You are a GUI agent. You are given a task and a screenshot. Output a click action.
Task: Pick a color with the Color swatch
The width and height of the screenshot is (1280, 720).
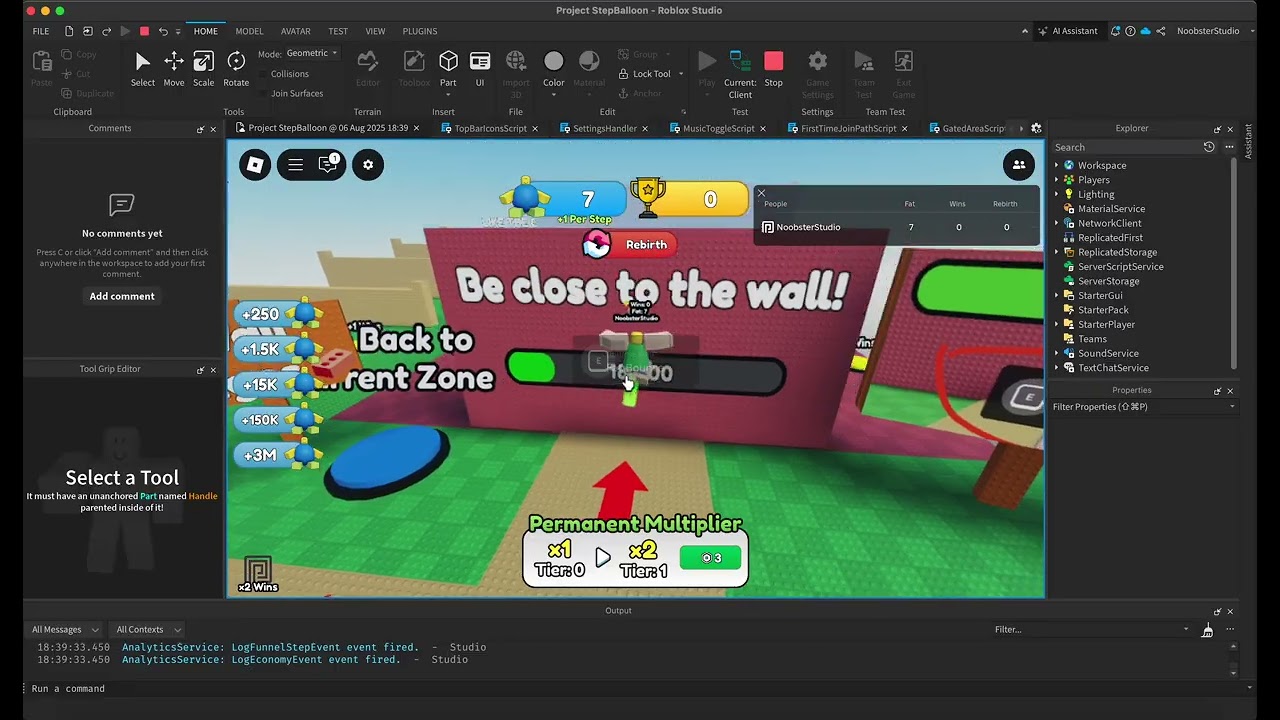pyautogui.click(x=554, y=60)
